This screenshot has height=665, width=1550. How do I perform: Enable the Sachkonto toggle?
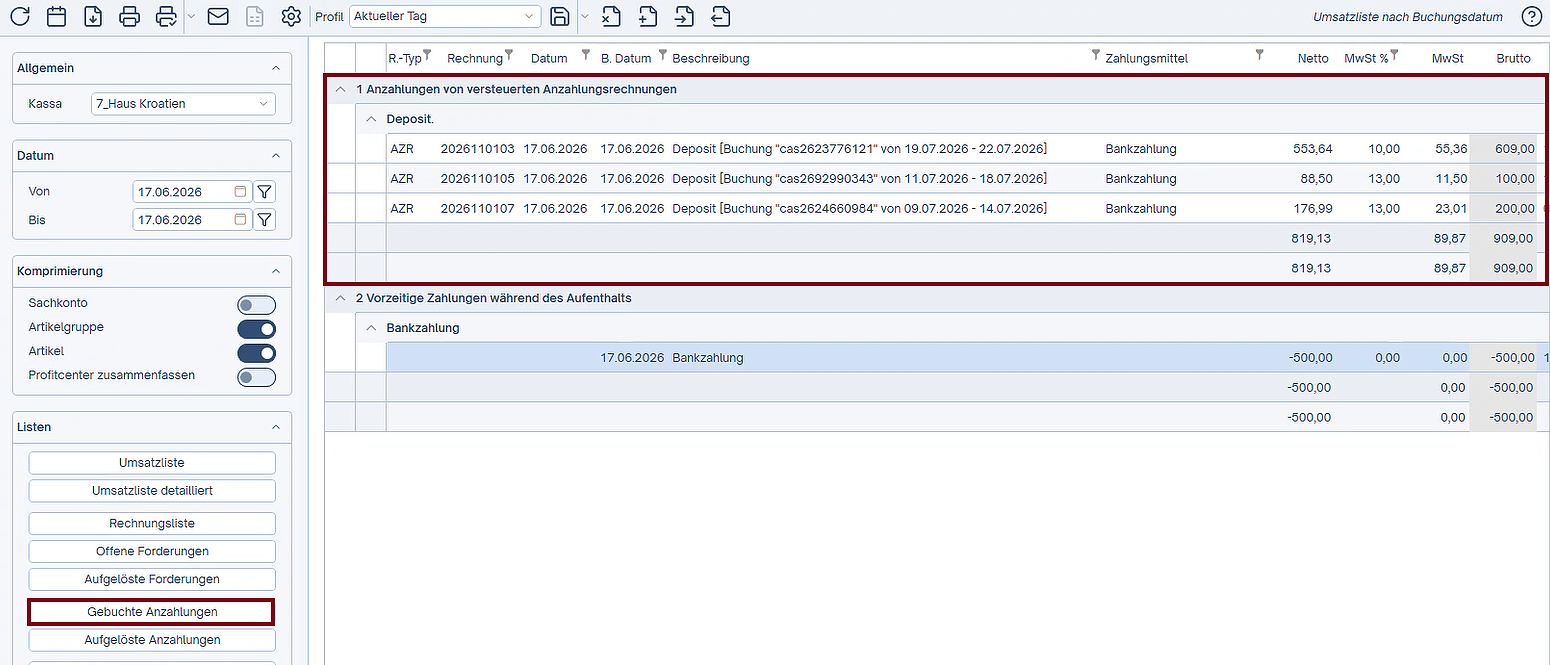256,305
